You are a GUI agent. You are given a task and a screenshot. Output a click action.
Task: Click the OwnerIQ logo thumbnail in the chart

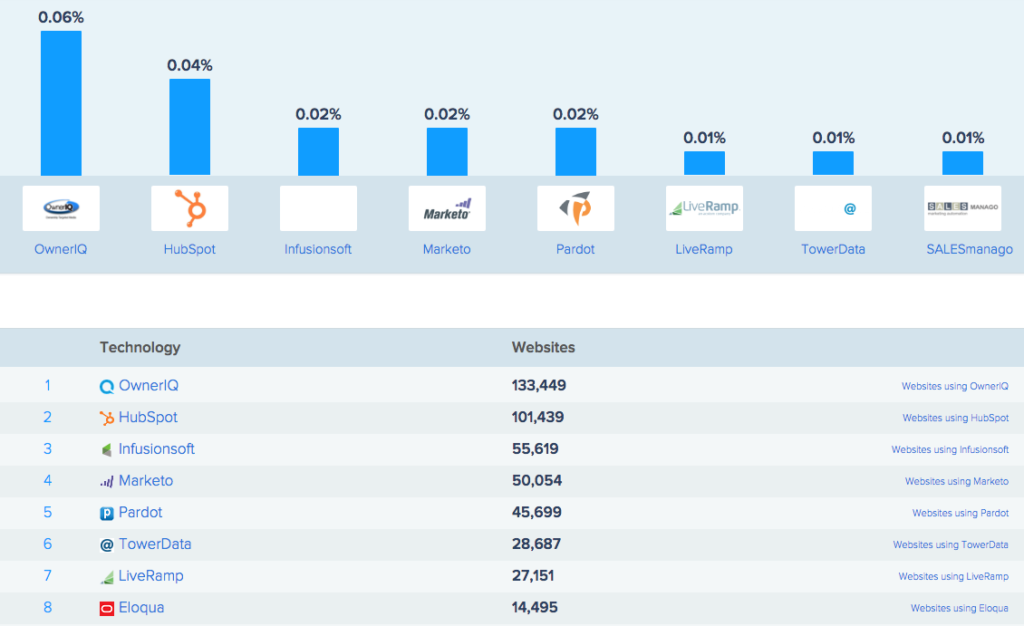pyautogui.click(x=61, y=208)
